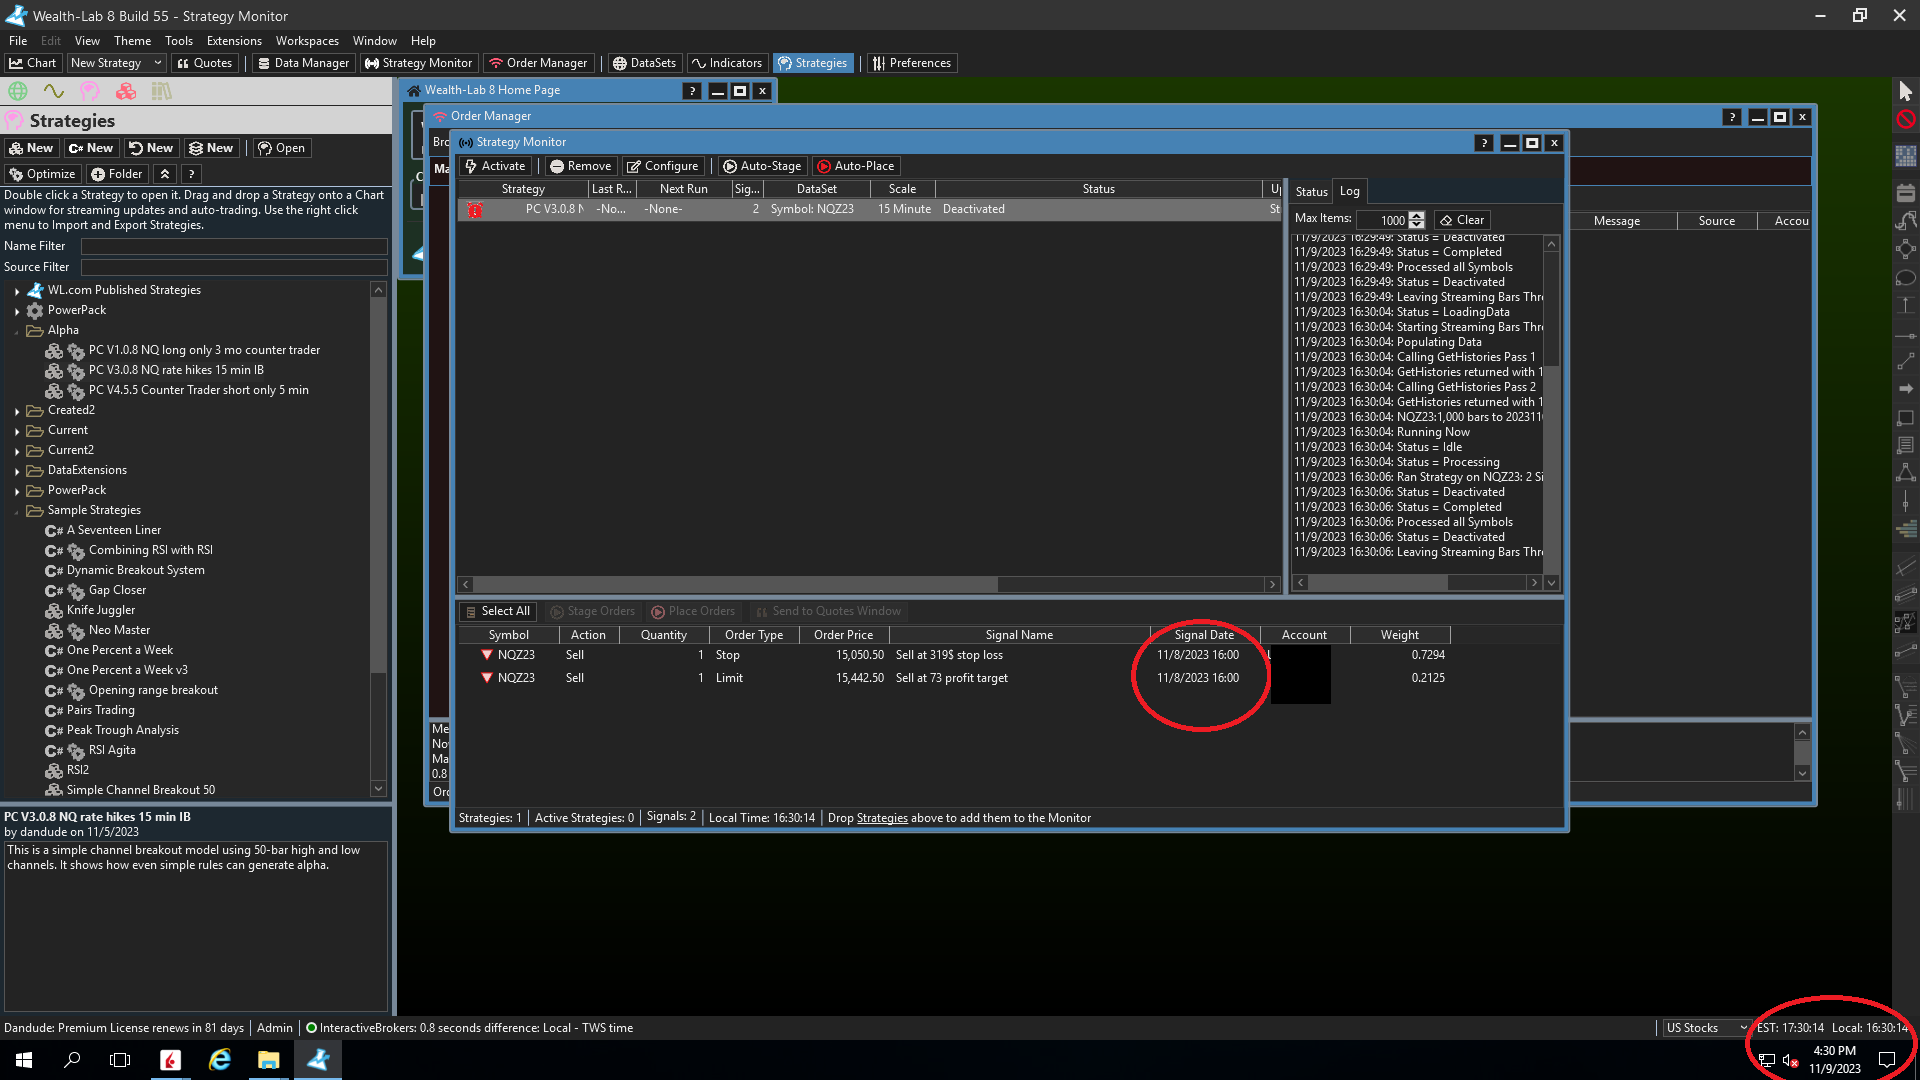1920x1080 pixels.
Task: Click the Select All button
Action: click(x=498, y=611)
